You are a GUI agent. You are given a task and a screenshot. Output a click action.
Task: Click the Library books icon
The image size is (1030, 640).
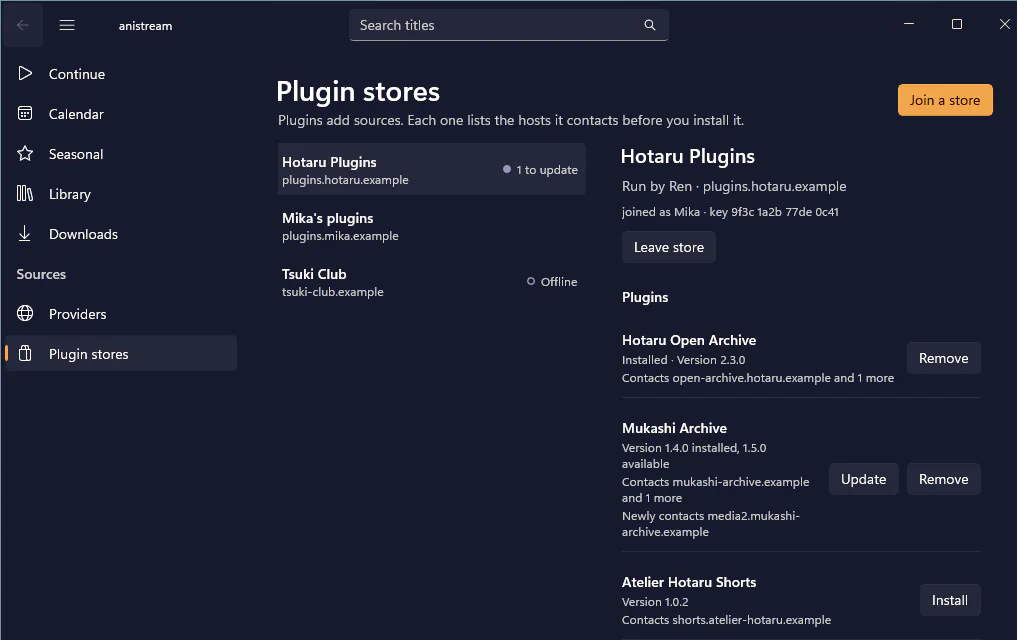coord(25,194)
